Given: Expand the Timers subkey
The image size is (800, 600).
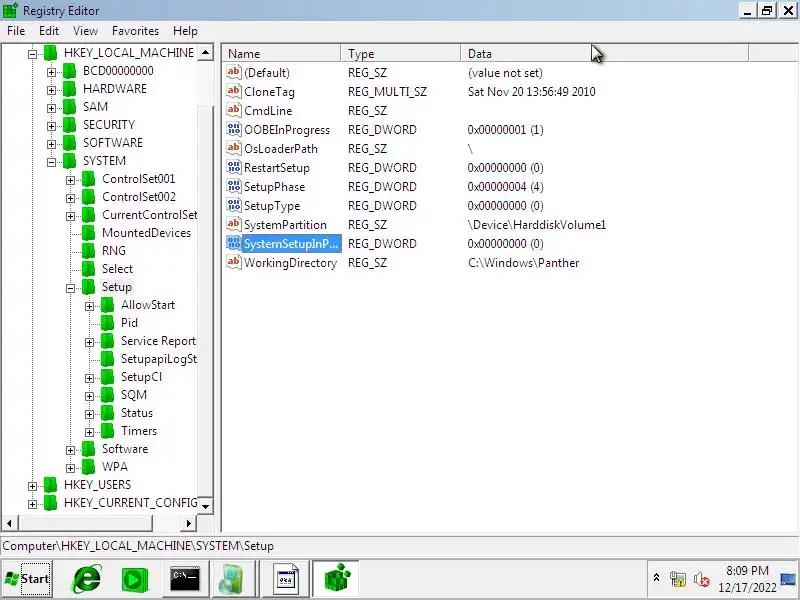Looking at the screenshot, I should [89, 432].
